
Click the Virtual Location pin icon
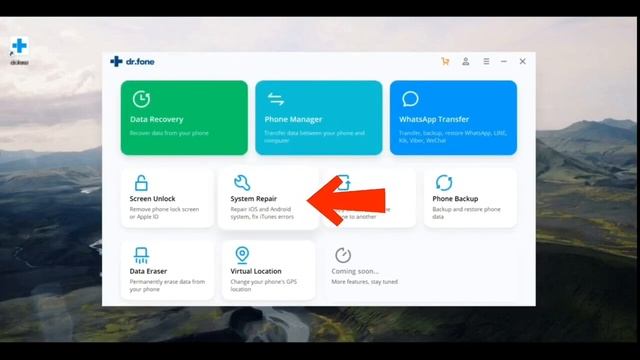point(242,255)
